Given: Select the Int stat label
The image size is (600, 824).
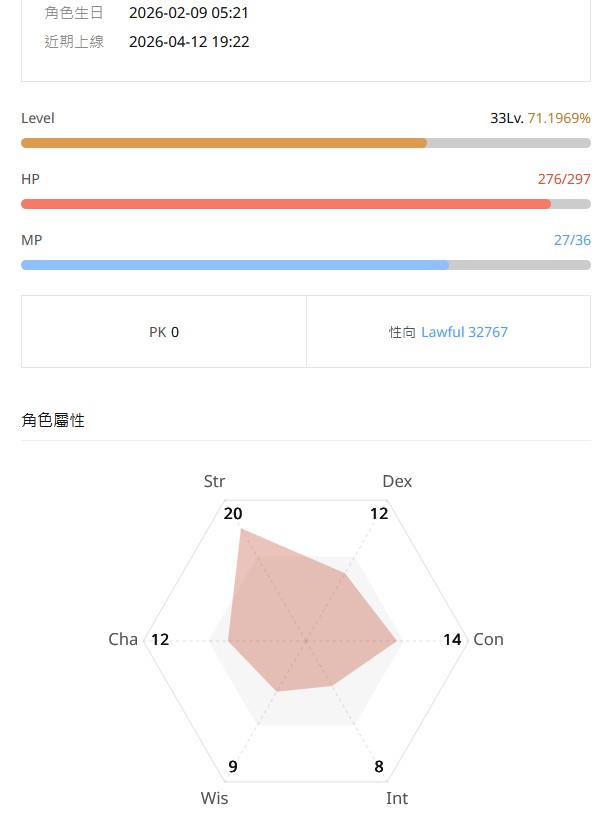Looking at the screenshot, I should [x=397, y=798].
